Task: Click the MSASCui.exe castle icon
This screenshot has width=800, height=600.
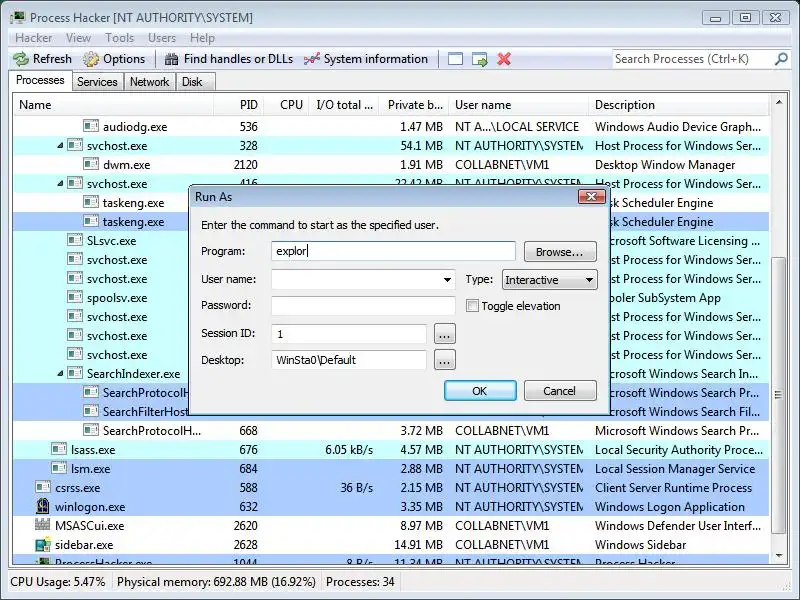Action: pos(43,525)
